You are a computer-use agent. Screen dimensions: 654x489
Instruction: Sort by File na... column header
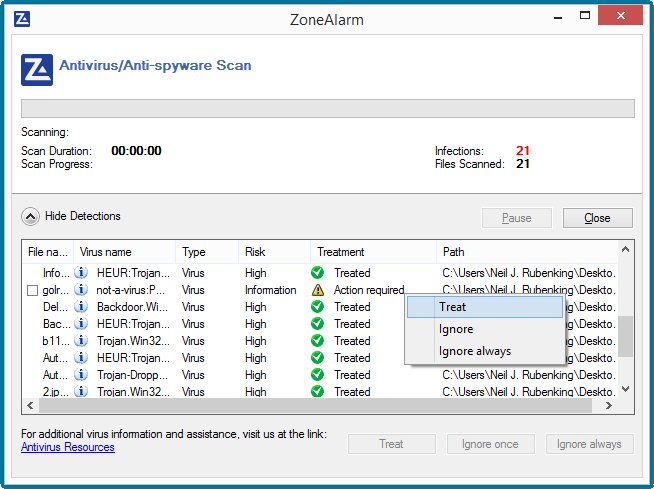point(48,252)
